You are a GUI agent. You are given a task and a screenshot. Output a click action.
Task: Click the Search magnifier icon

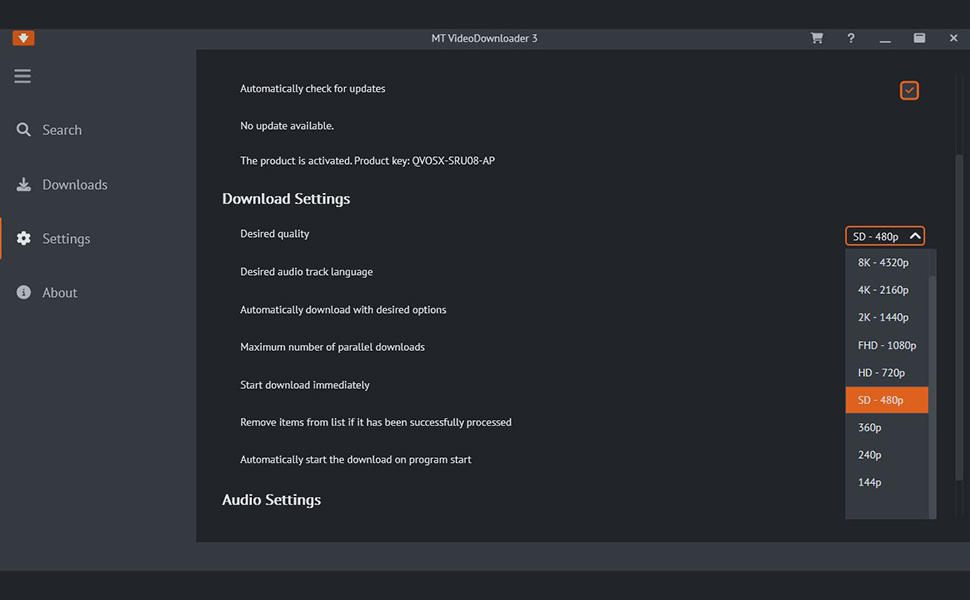24,129
